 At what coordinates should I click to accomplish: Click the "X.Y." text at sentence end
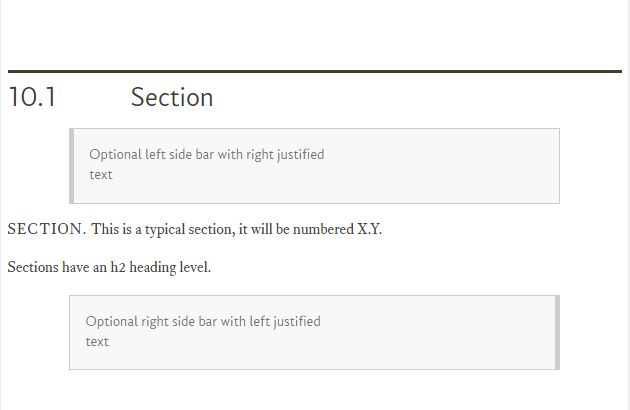coord(369,229)
